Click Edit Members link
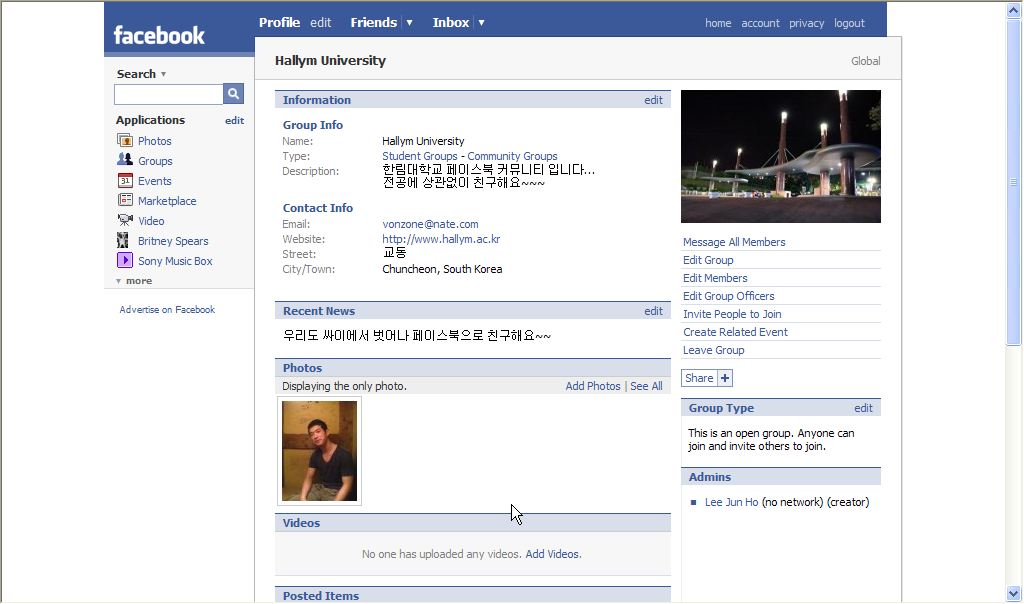This screenshot has height=604, width=1024. pos(715,278)
